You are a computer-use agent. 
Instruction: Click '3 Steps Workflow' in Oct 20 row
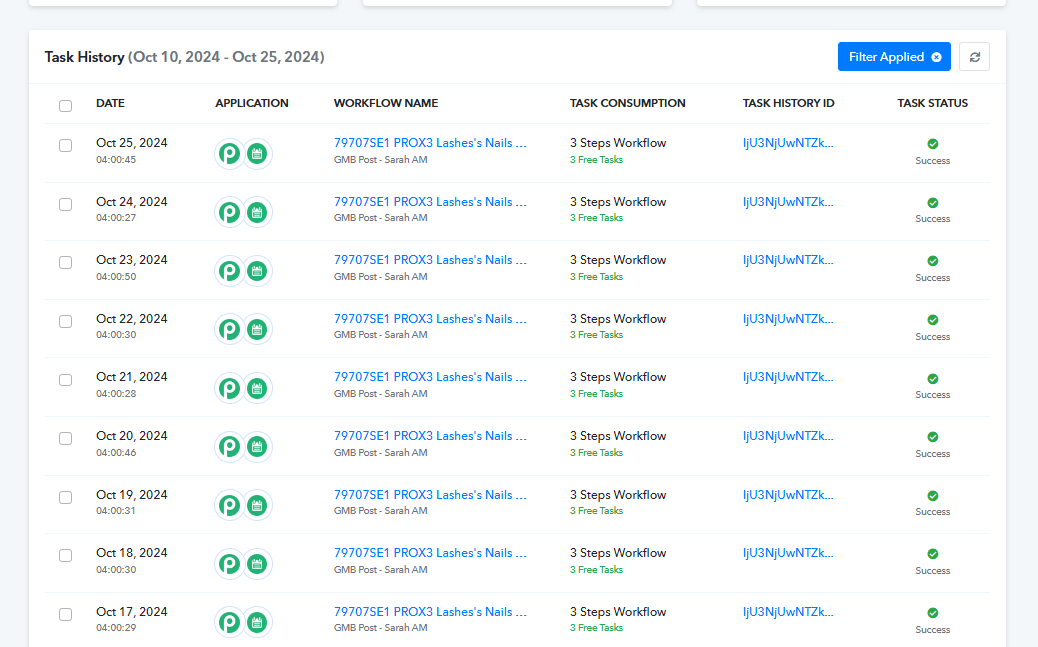pyautogui.click(x=618, y=436)
